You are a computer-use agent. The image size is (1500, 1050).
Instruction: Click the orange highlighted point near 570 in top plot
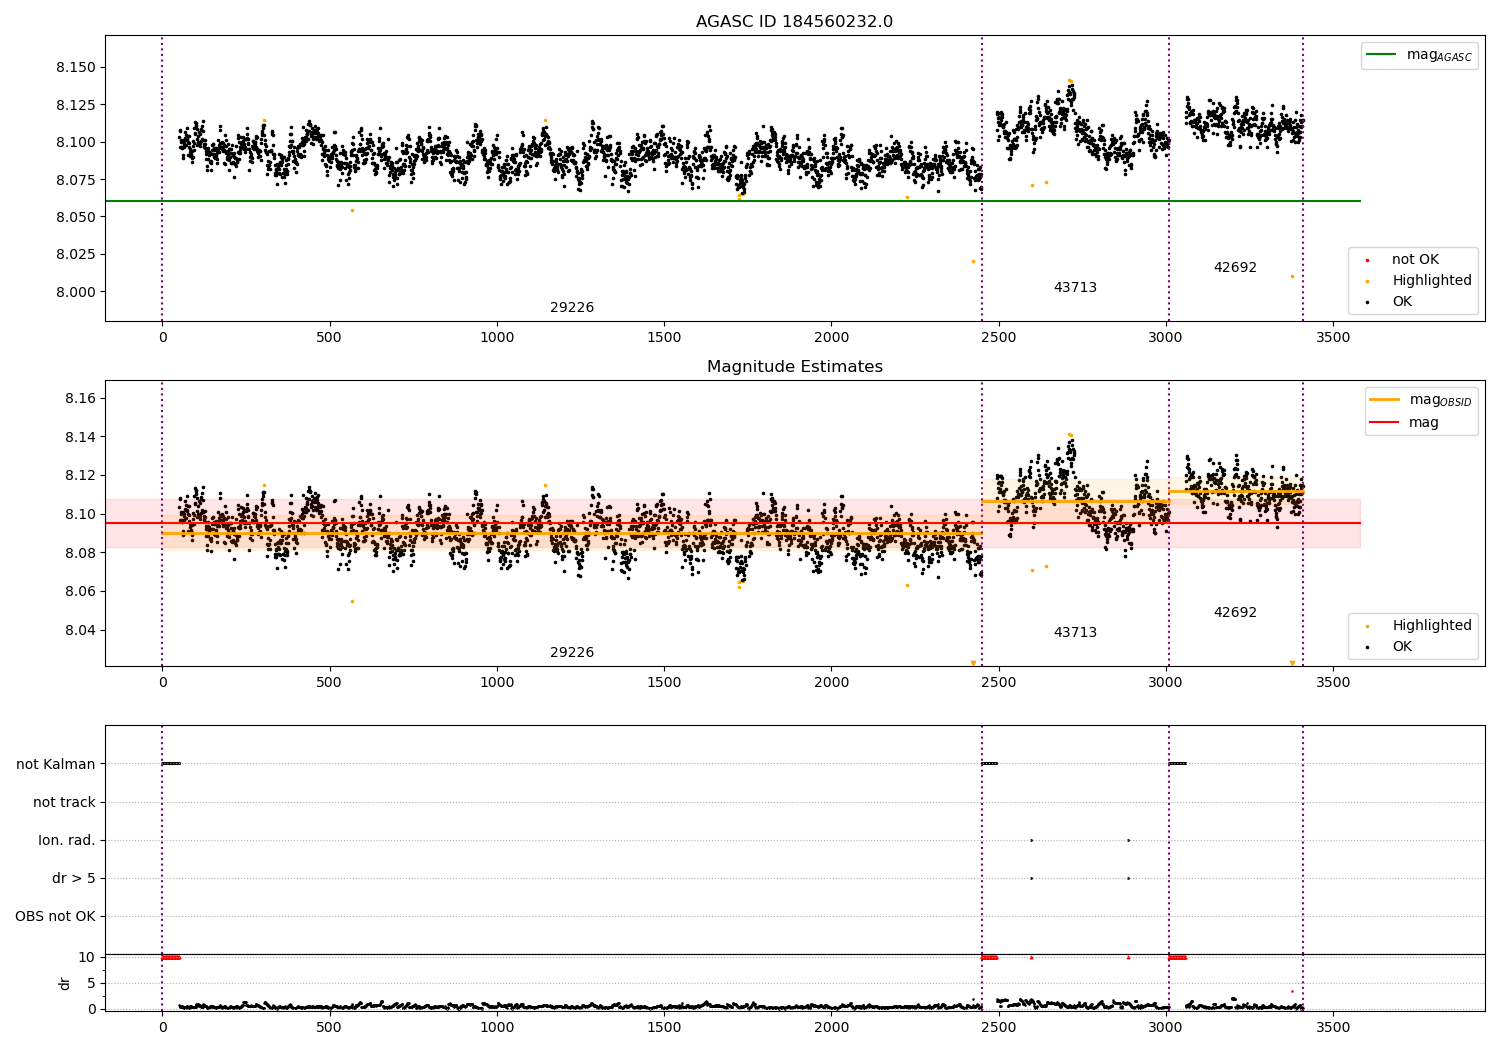click(352, 210)
